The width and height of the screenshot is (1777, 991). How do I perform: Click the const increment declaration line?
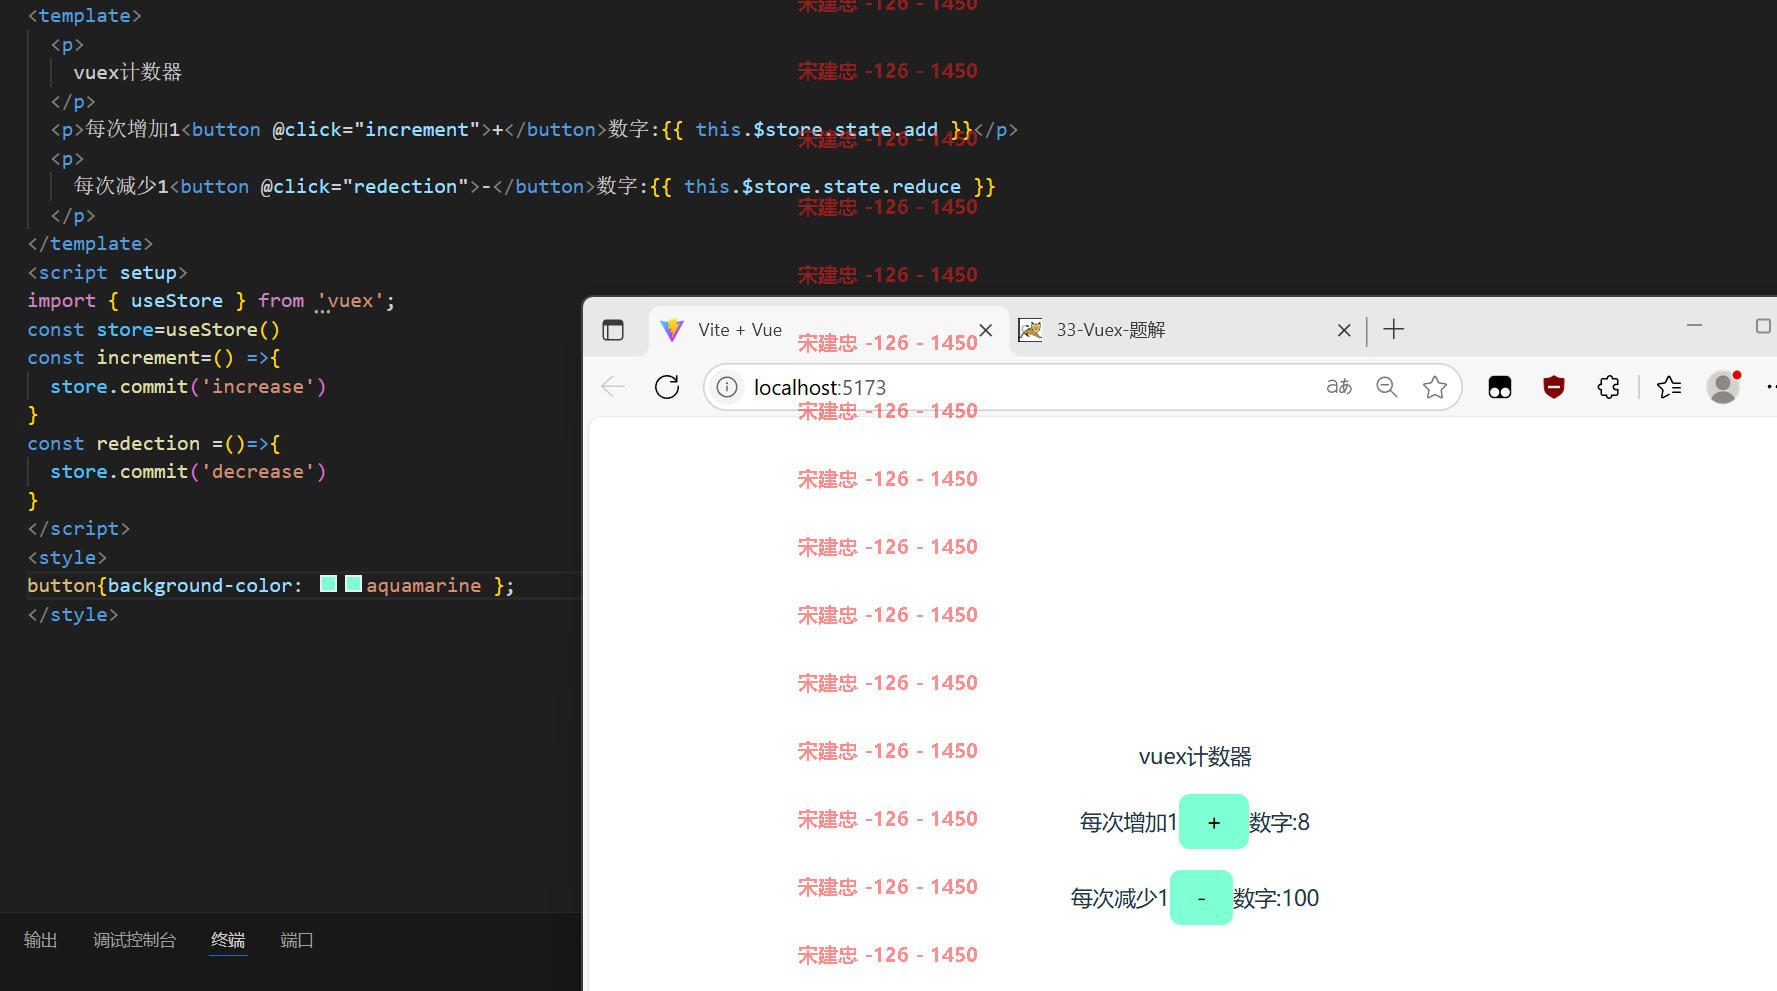click(x=154, y=358)
